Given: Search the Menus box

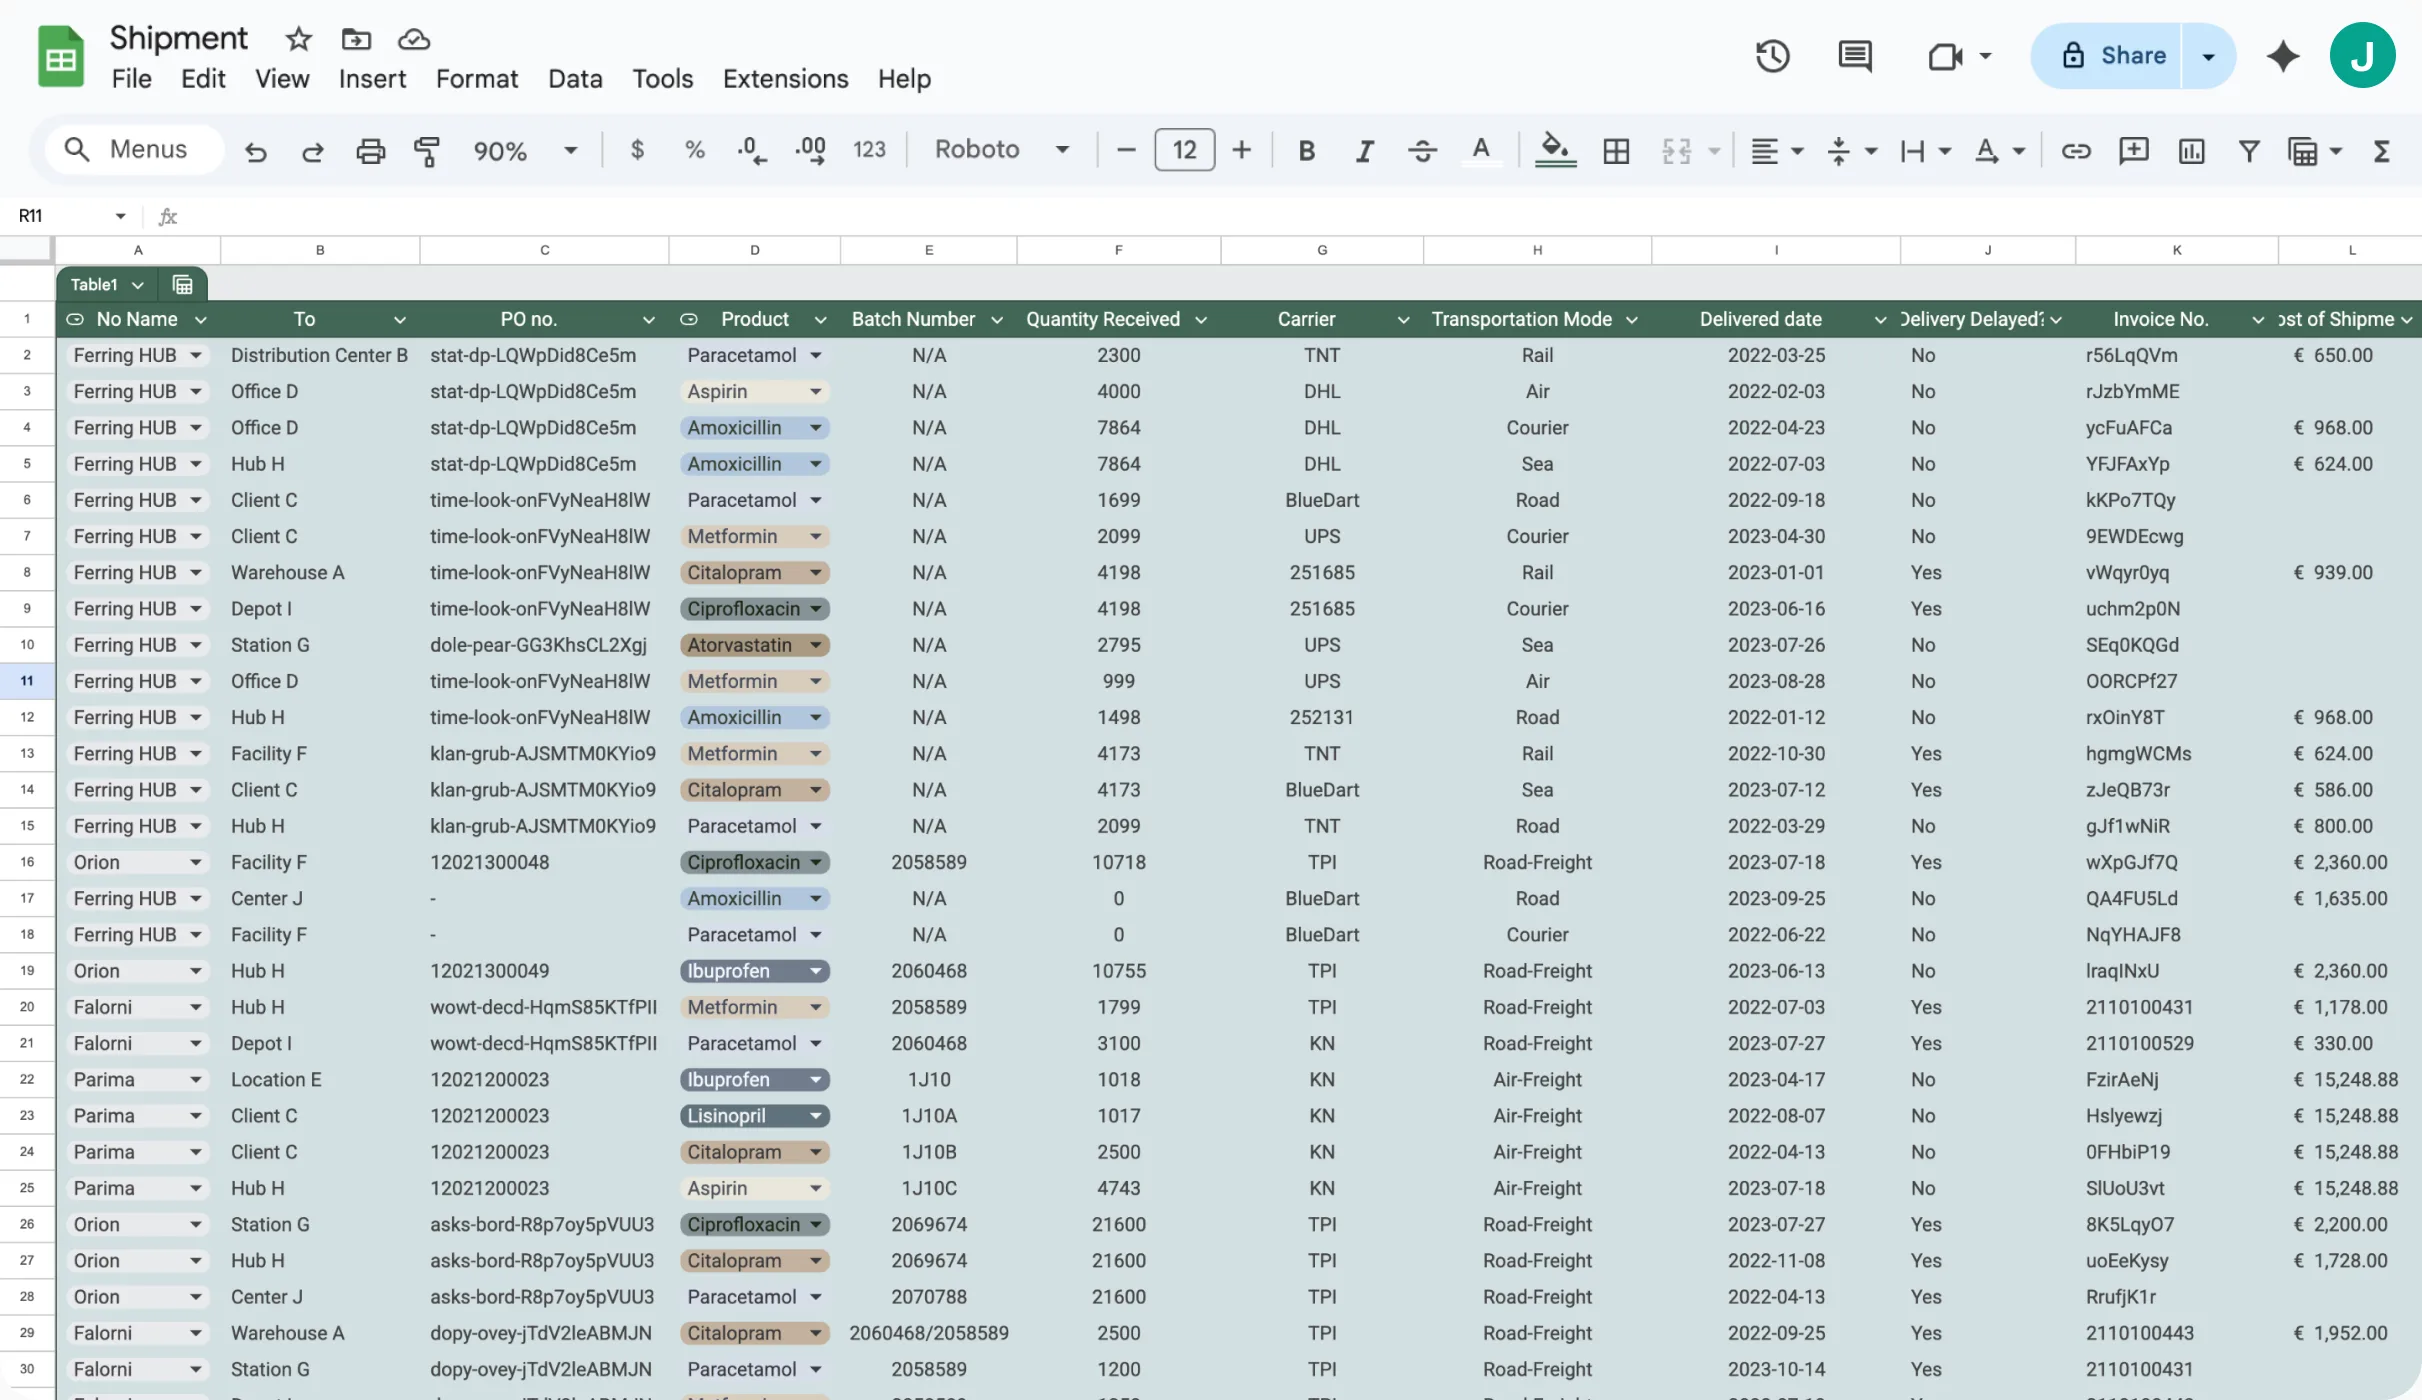Looking at the screenshot, I should (133, 150).
